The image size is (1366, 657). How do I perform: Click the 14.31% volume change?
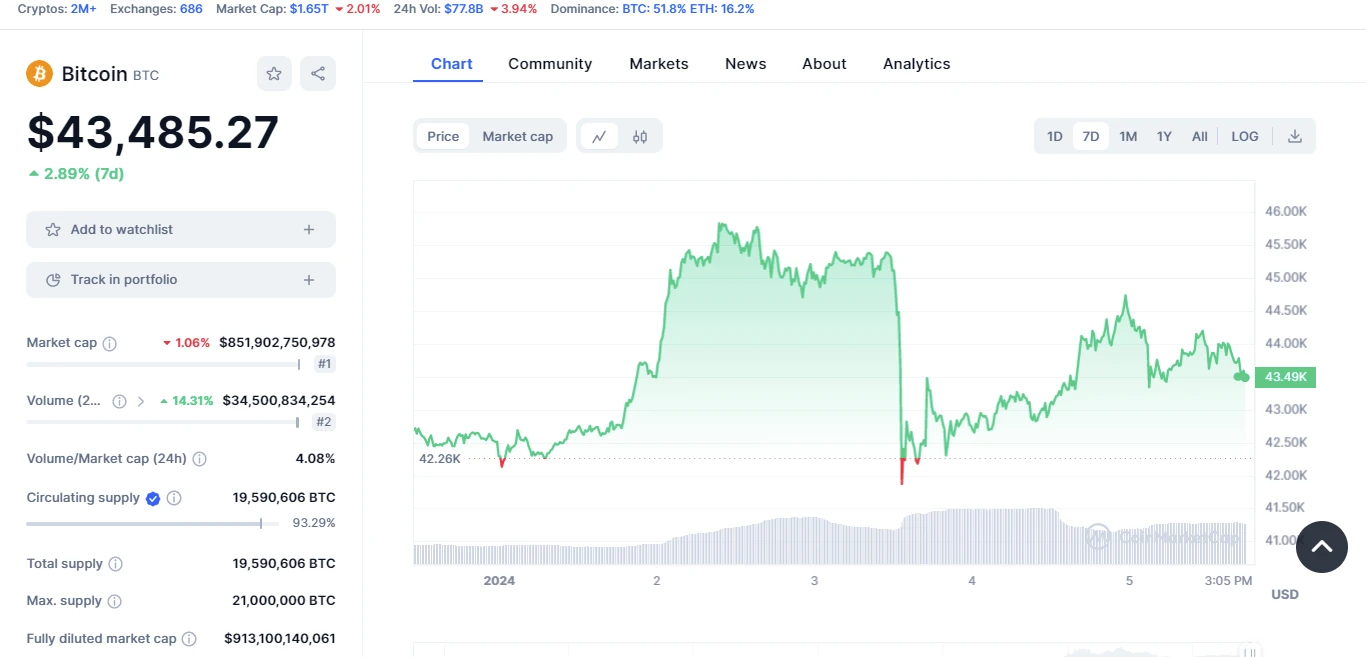click(x=186, y=401)
